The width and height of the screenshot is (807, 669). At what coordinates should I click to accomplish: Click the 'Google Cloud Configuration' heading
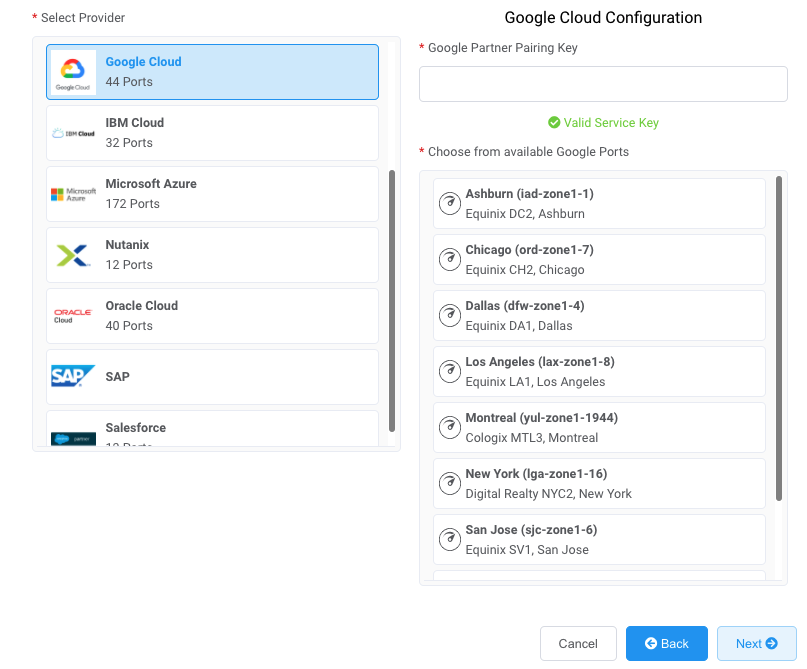[x=603, y=17]
